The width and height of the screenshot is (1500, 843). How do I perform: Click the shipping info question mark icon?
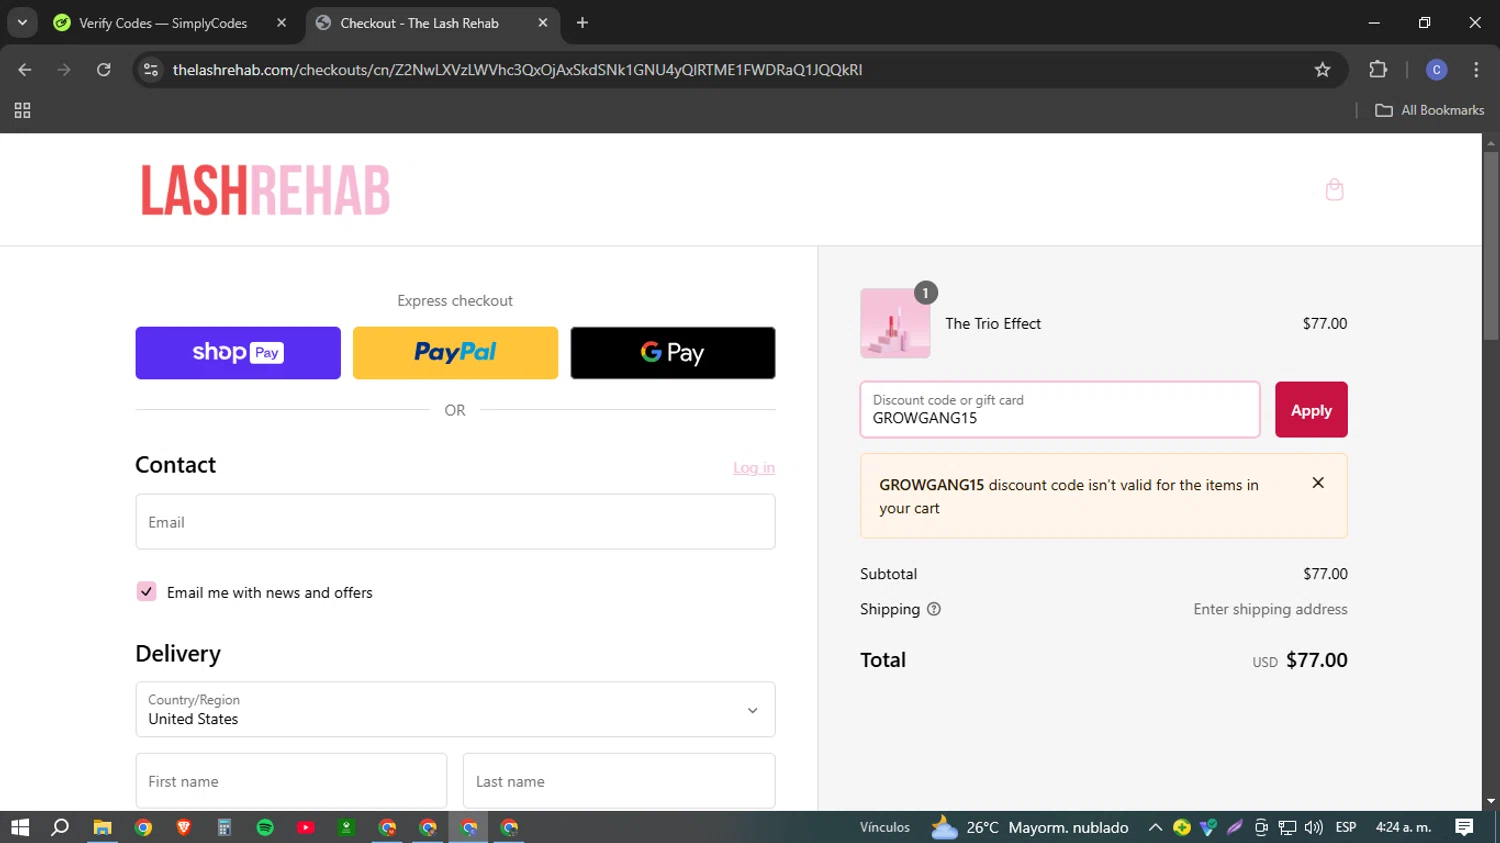(934, 609)
